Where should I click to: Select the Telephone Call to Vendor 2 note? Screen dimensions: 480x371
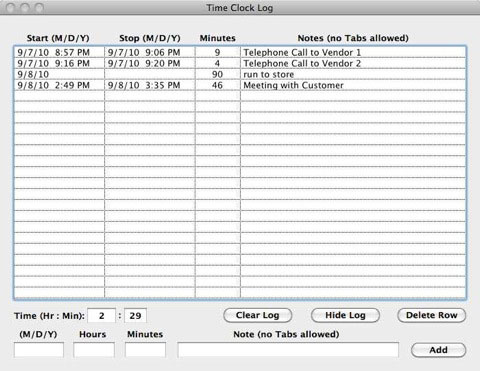[x=302, y=63]
